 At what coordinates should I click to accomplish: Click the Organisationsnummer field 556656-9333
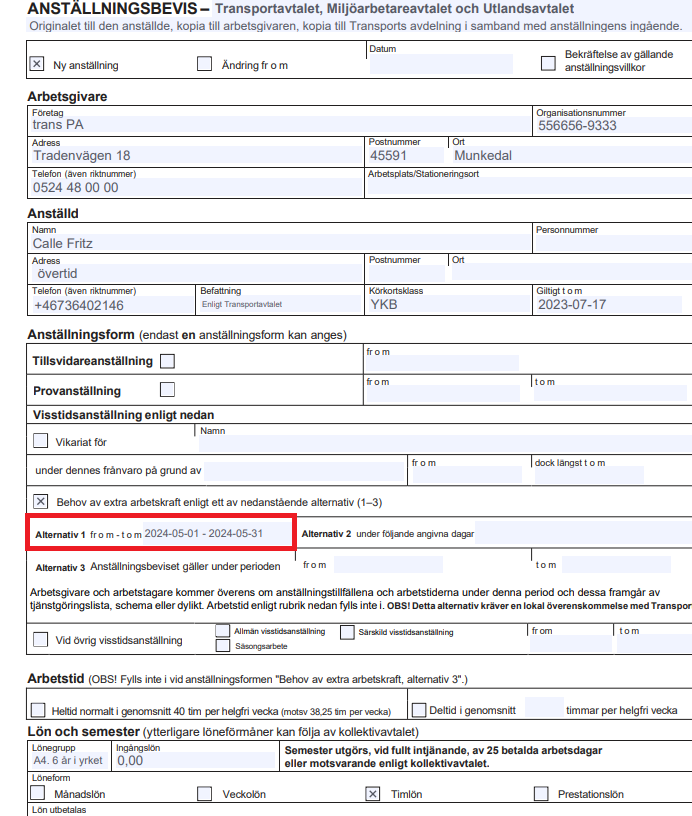pyautogui.click(x=614, y=125)
